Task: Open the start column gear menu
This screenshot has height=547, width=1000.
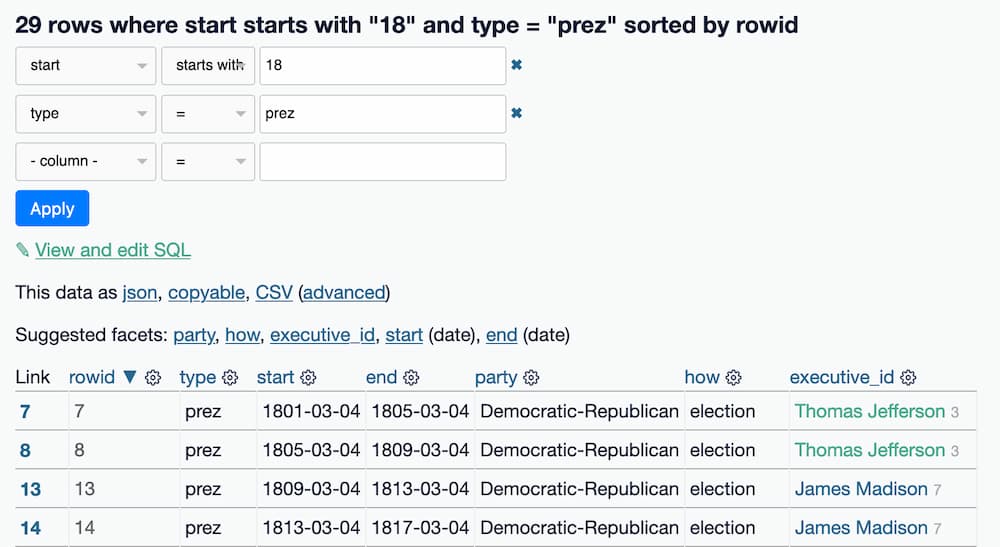Action: point(308,378)
